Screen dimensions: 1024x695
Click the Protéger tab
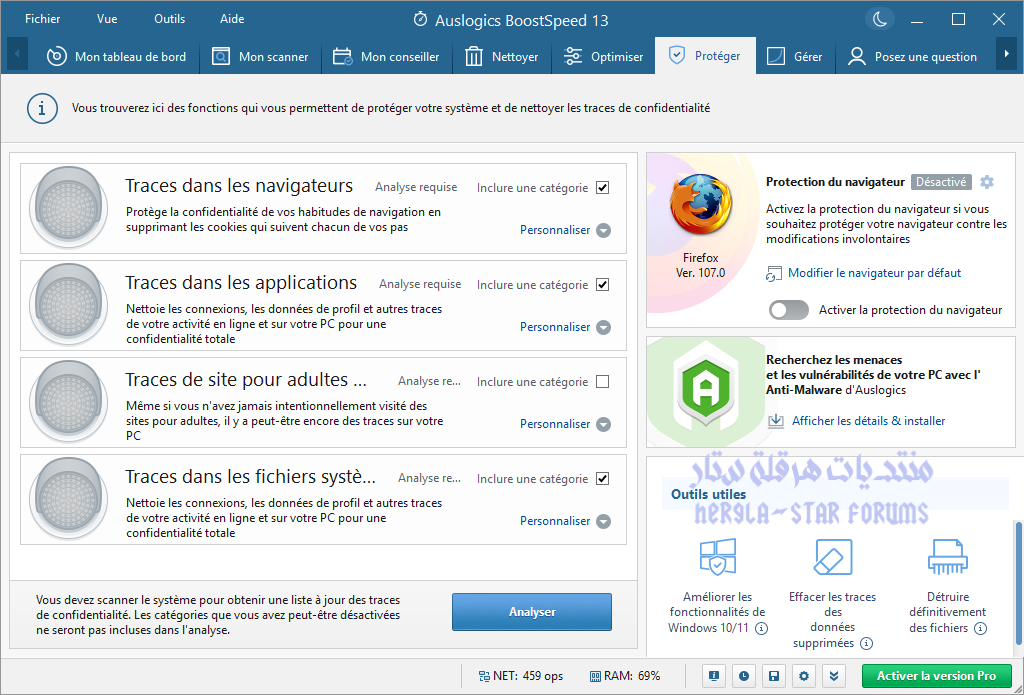pos(705,56)
